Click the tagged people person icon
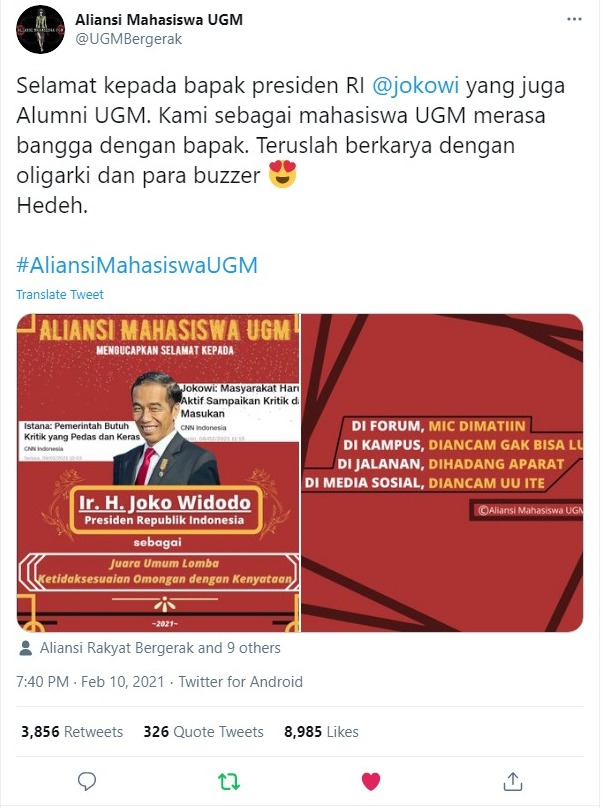 25,648
